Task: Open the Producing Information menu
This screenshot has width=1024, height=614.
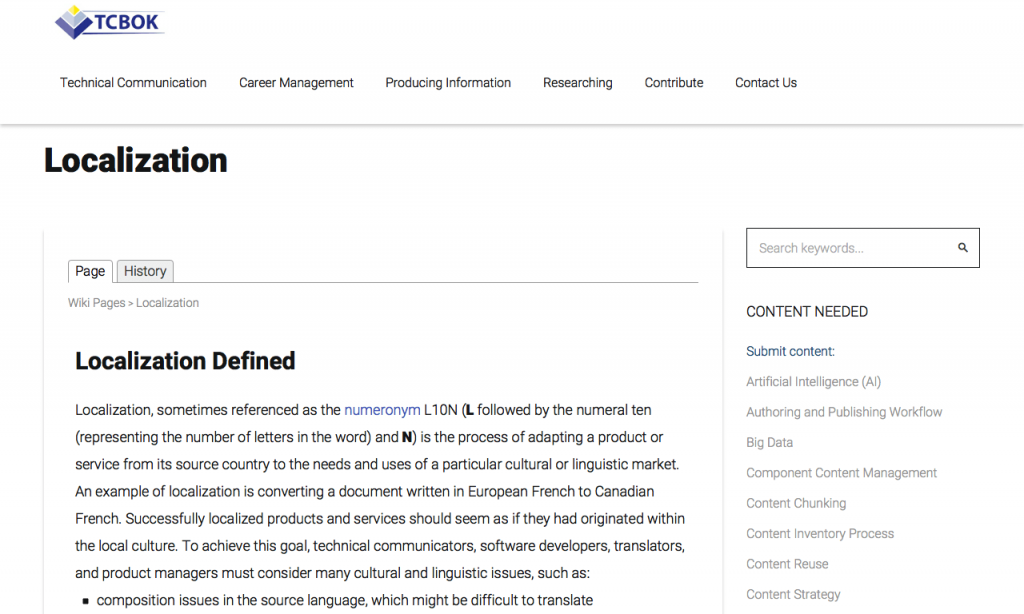Action: pyautogui.click(x=448, y=83)
